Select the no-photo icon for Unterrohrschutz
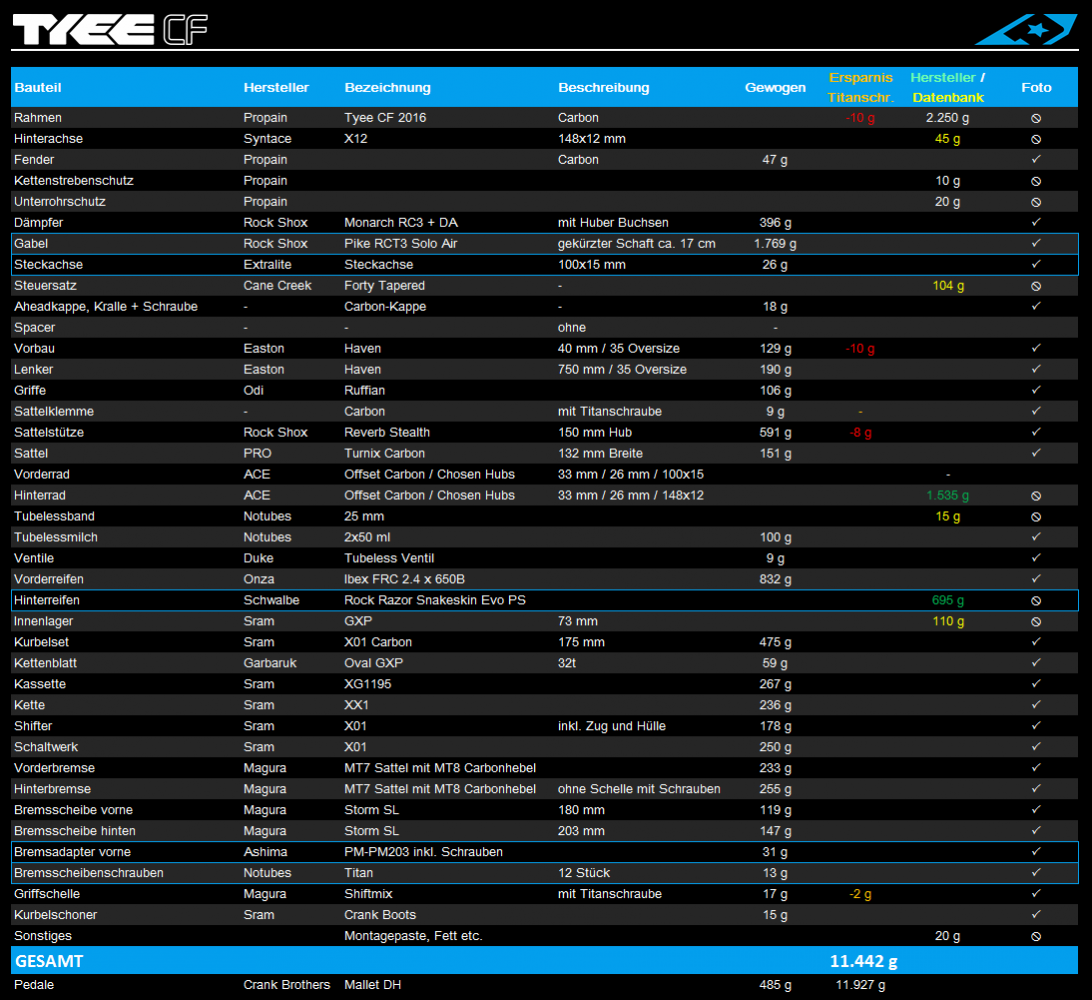1092x1000 pixels. (x=1036, y=202)
